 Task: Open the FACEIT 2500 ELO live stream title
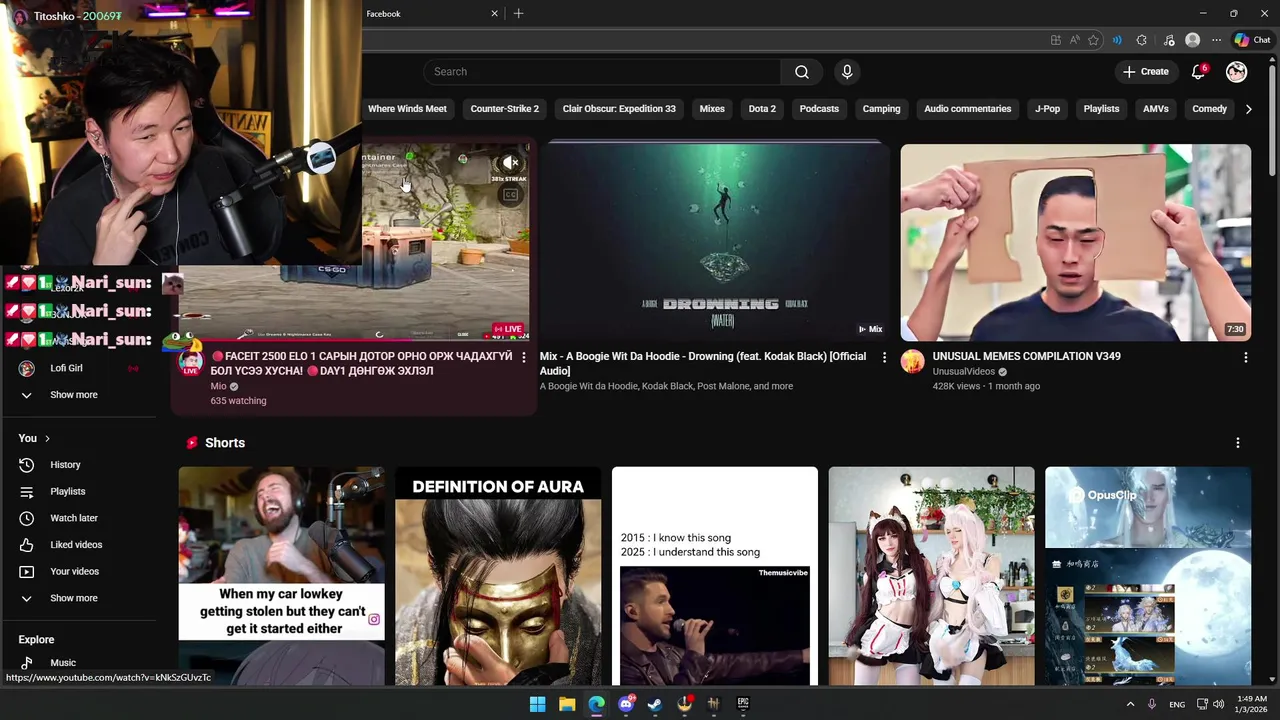point(361,363)
